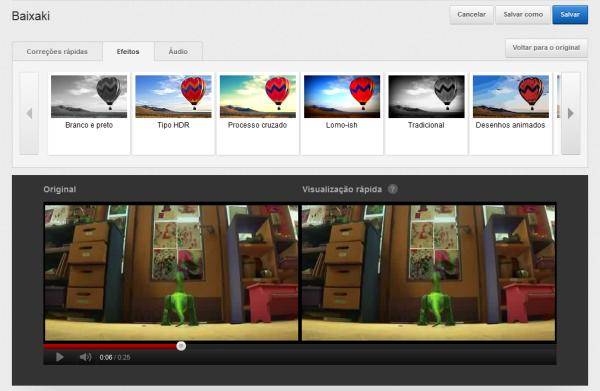Revert using Voltar para o original
The image size is (600, 391).
pyautogui.click(x=546, y=48)
